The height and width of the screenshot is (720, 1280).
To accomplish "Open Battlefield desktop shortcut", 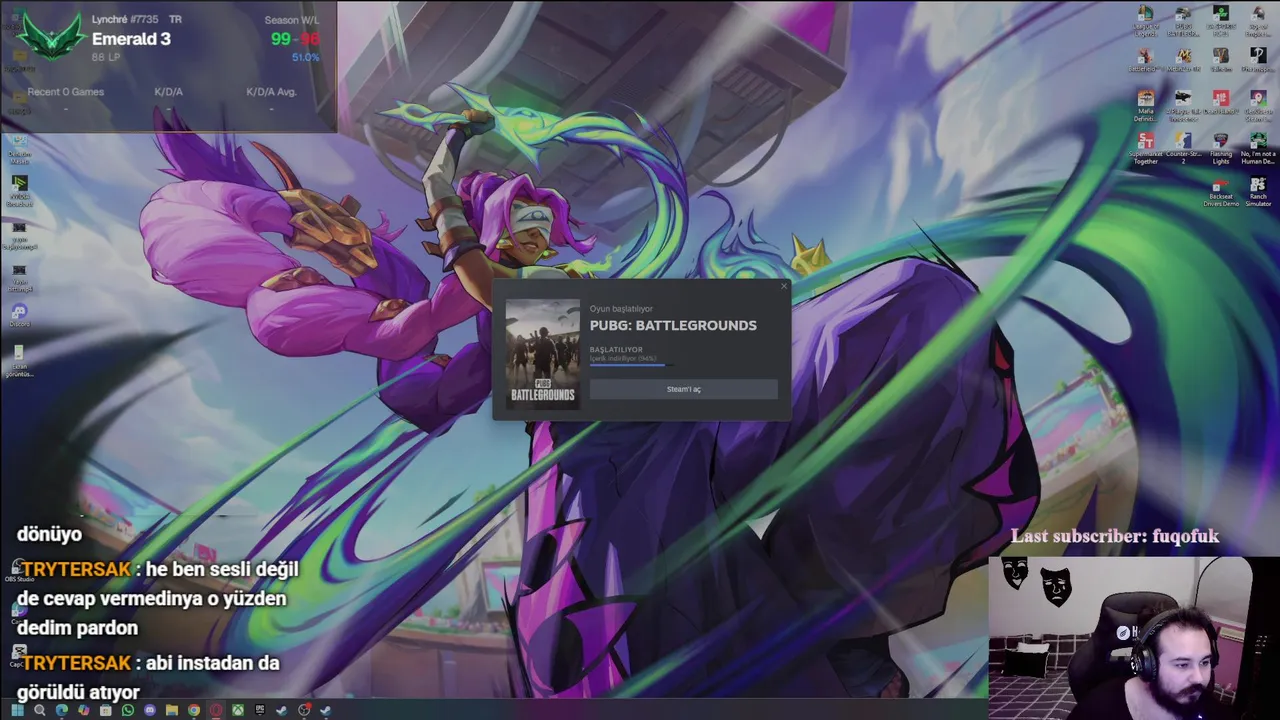I will [x=1146, y=60].
